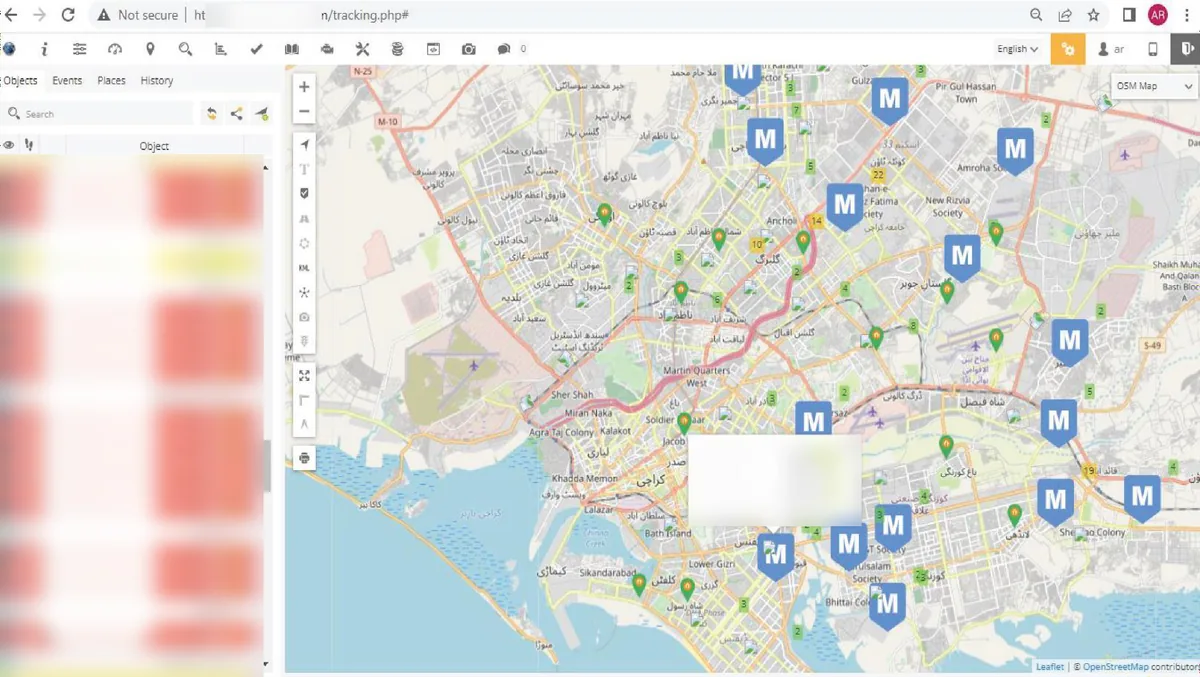Toggle routes road icon on map
1200x677 pixels.
[x=305, y=218]
